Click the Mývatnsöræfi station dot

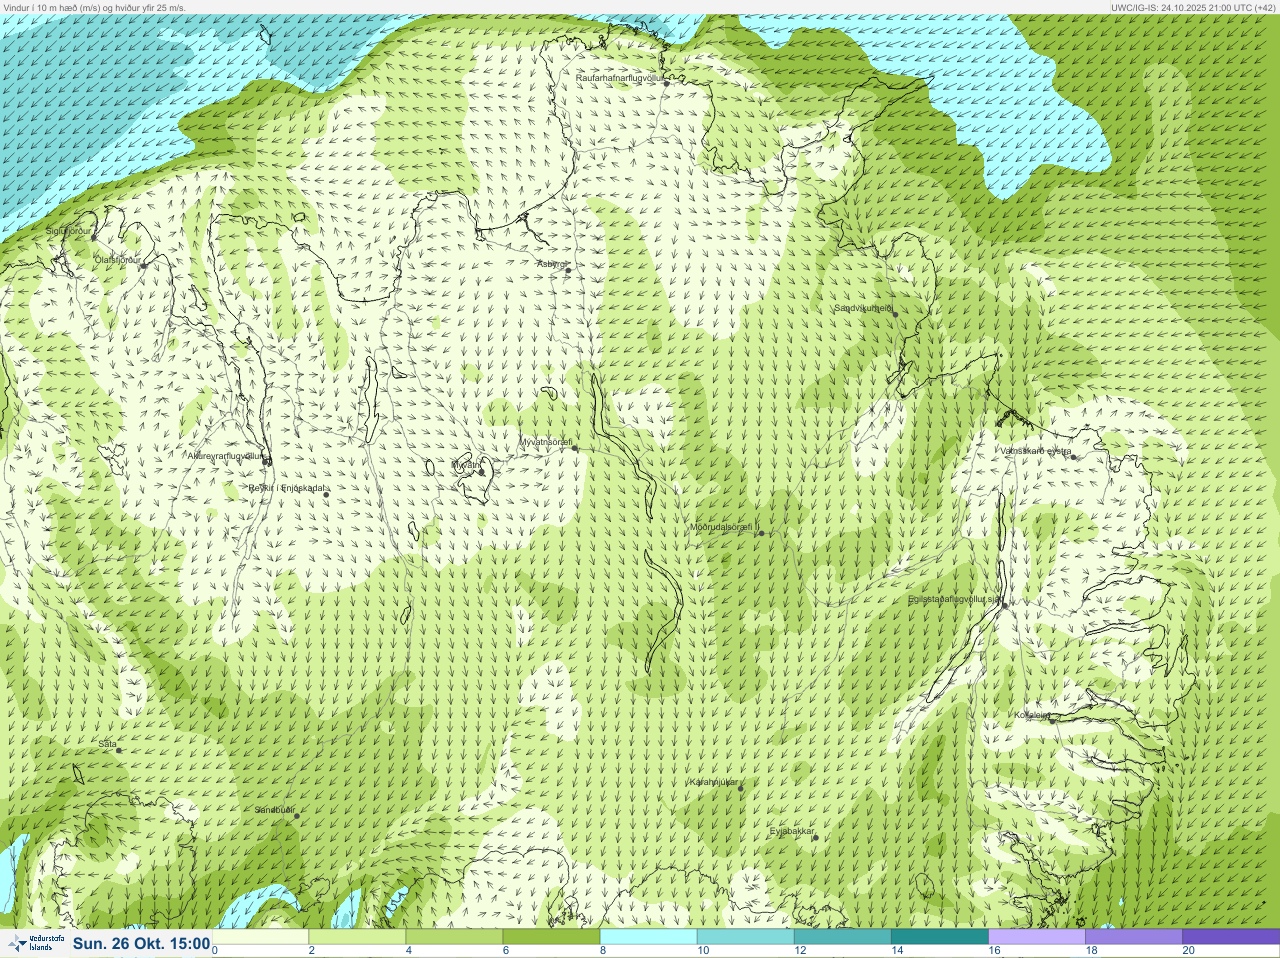tap(575, 448)
